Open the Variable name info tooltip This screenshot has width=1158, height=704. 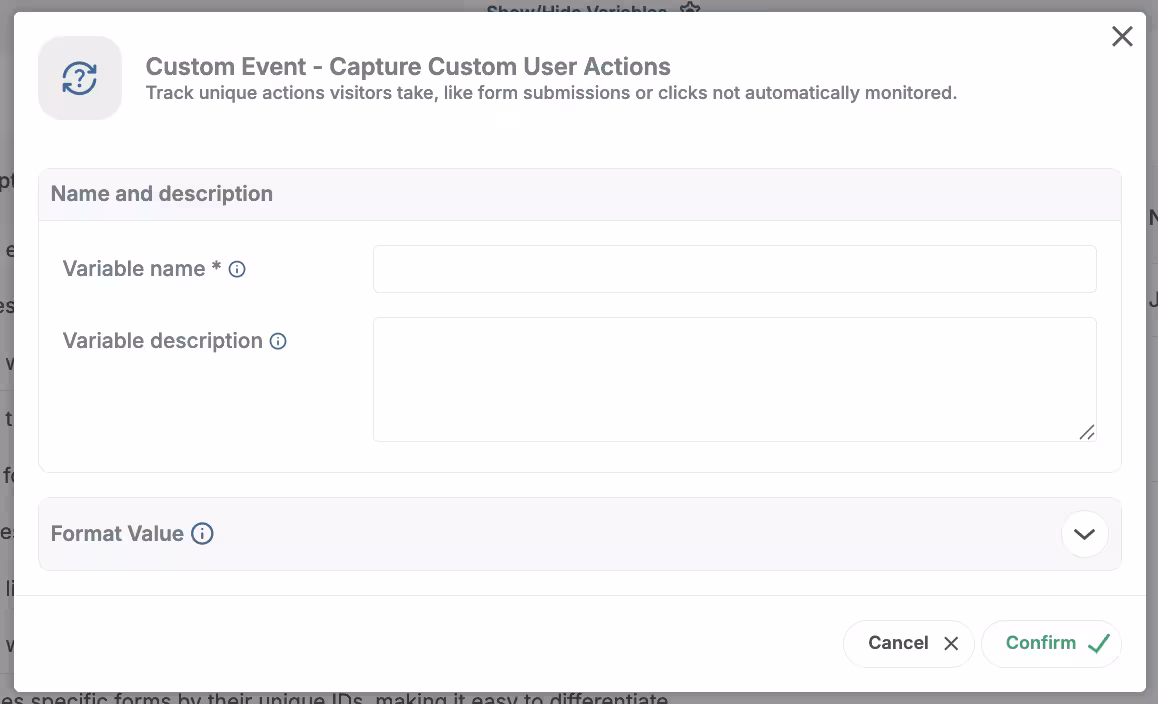(x=237, y=268)
